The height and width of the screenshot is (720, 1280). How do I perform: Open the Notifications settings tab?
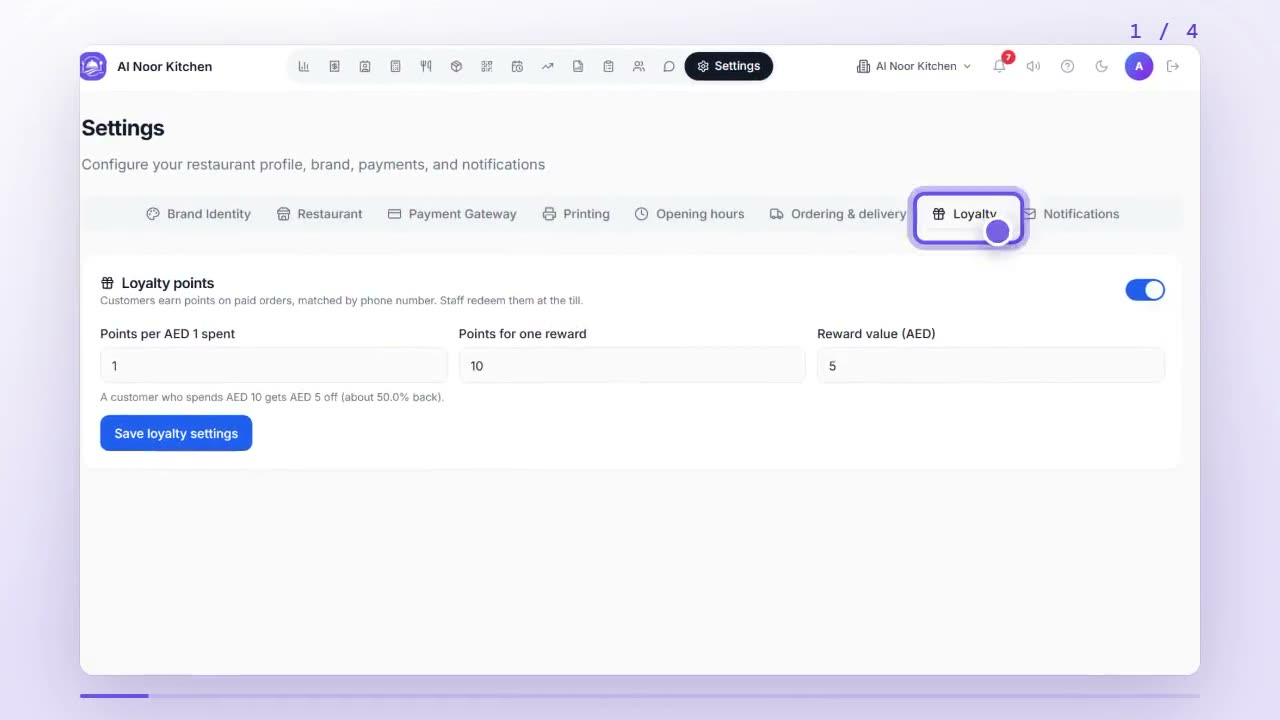(1071, 214)
